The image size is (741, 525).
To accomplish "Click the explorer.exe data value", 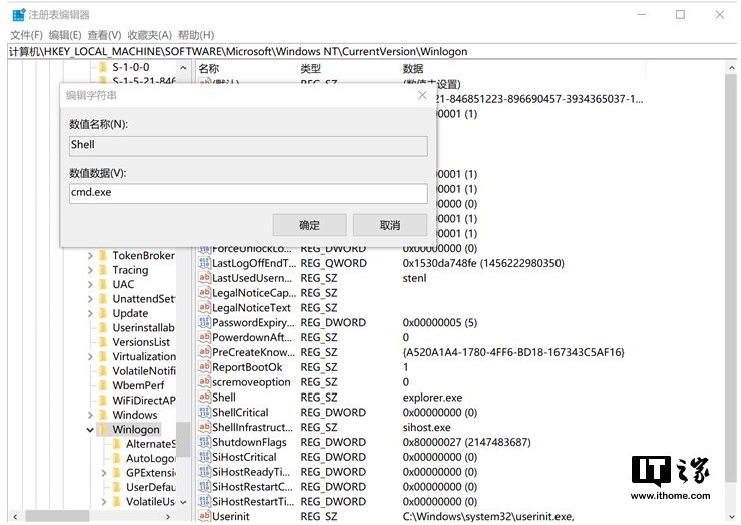I will tap(432, 398).
